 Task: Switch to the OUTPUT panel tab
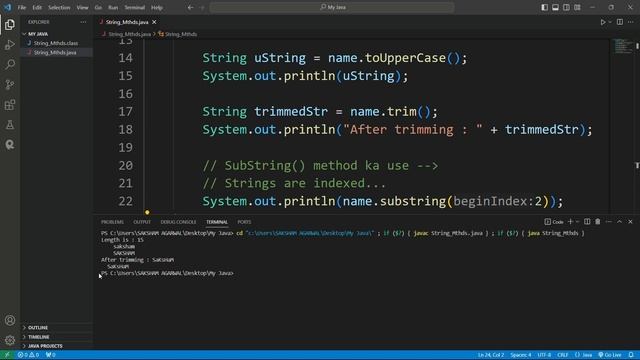click(x=142, y=222)
